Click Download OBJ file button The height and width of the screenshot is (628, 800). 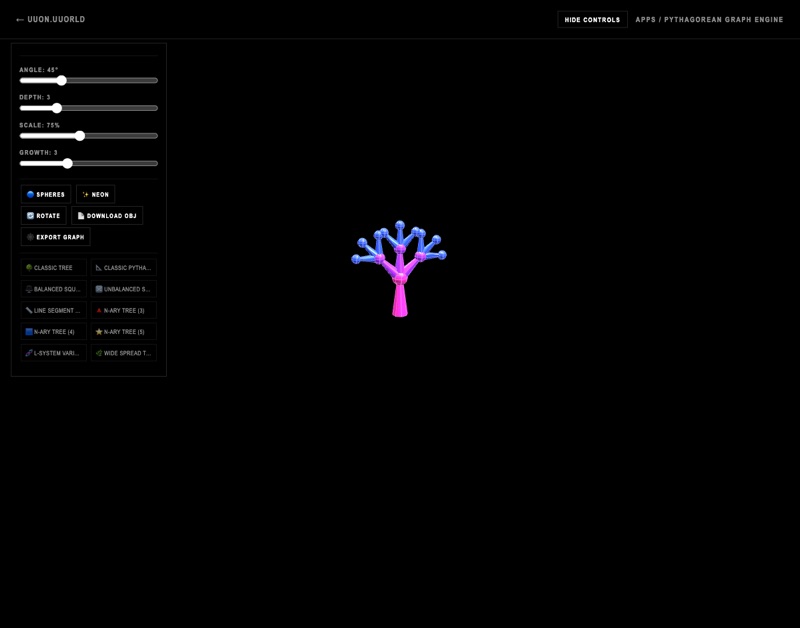107,216
